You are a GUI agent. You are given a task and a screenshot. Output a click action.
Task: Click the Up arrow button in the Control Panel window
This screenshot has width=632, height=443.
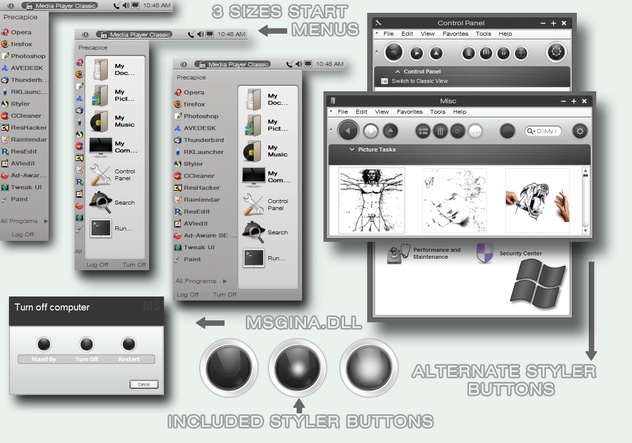coord(436,53)
